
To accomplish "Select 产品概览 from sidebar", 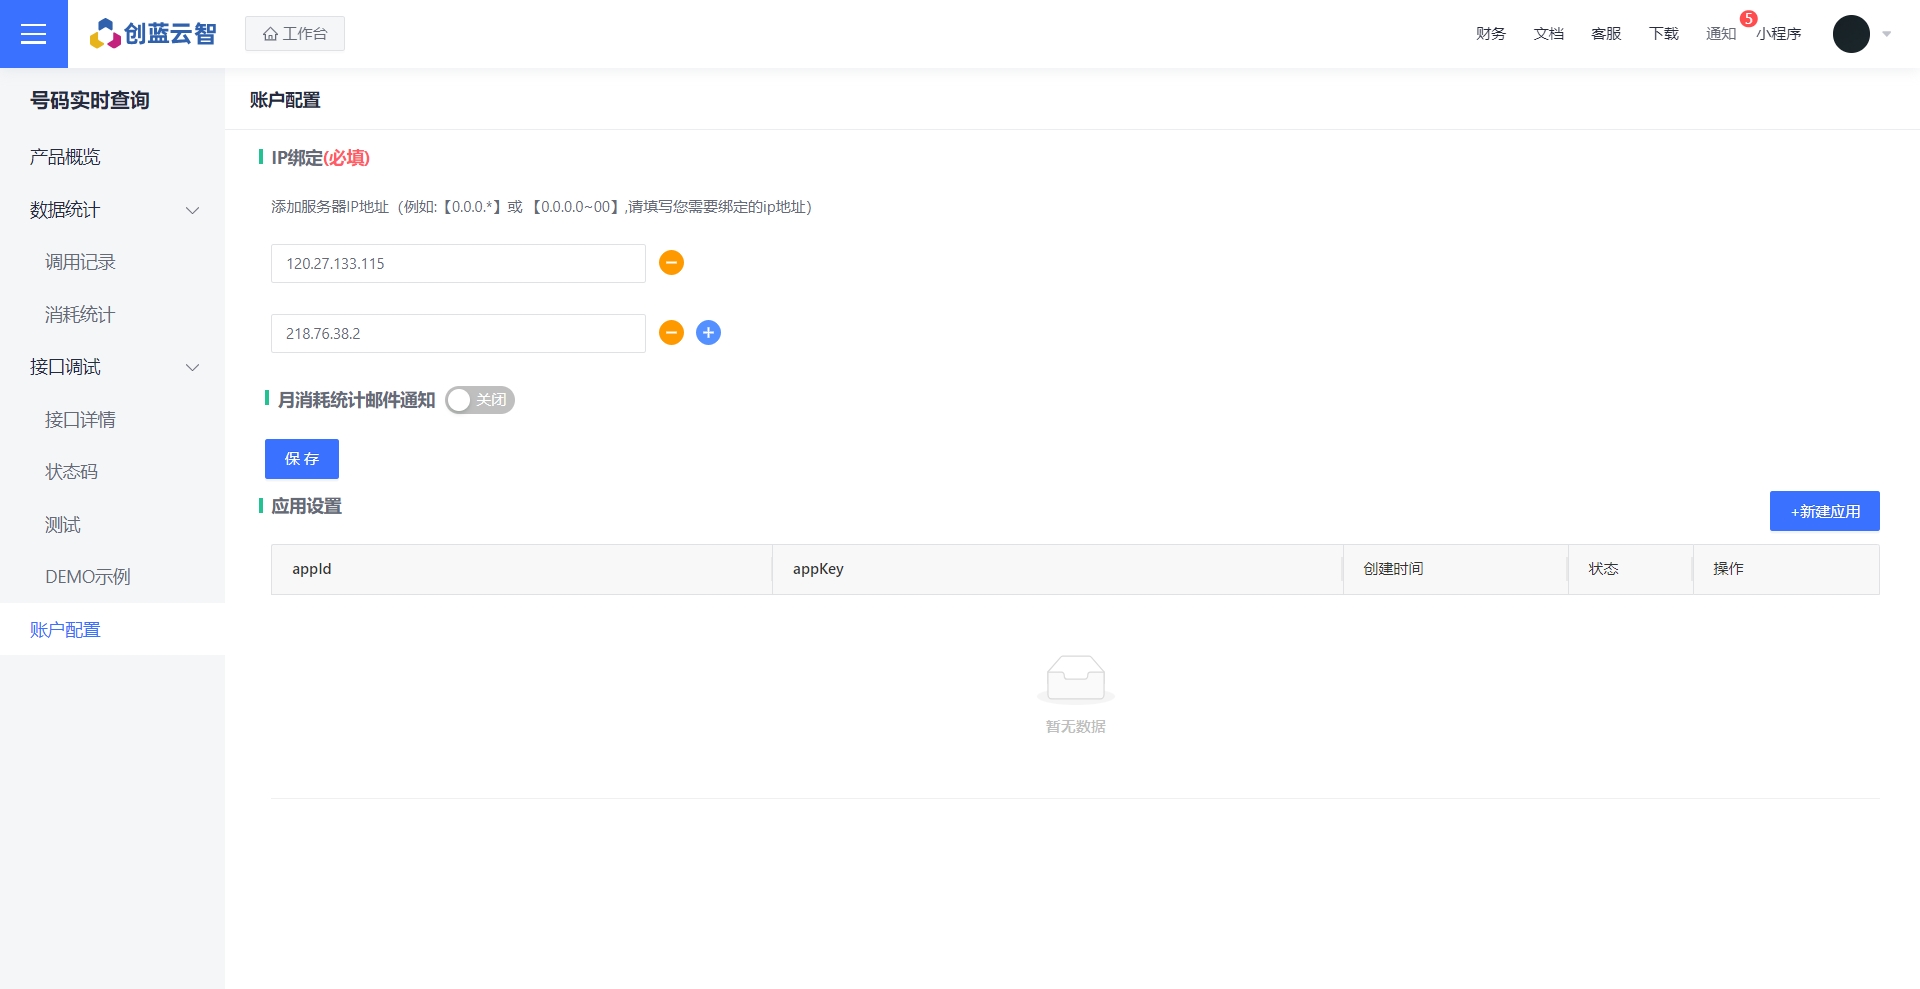I will [x=65, y=157].
